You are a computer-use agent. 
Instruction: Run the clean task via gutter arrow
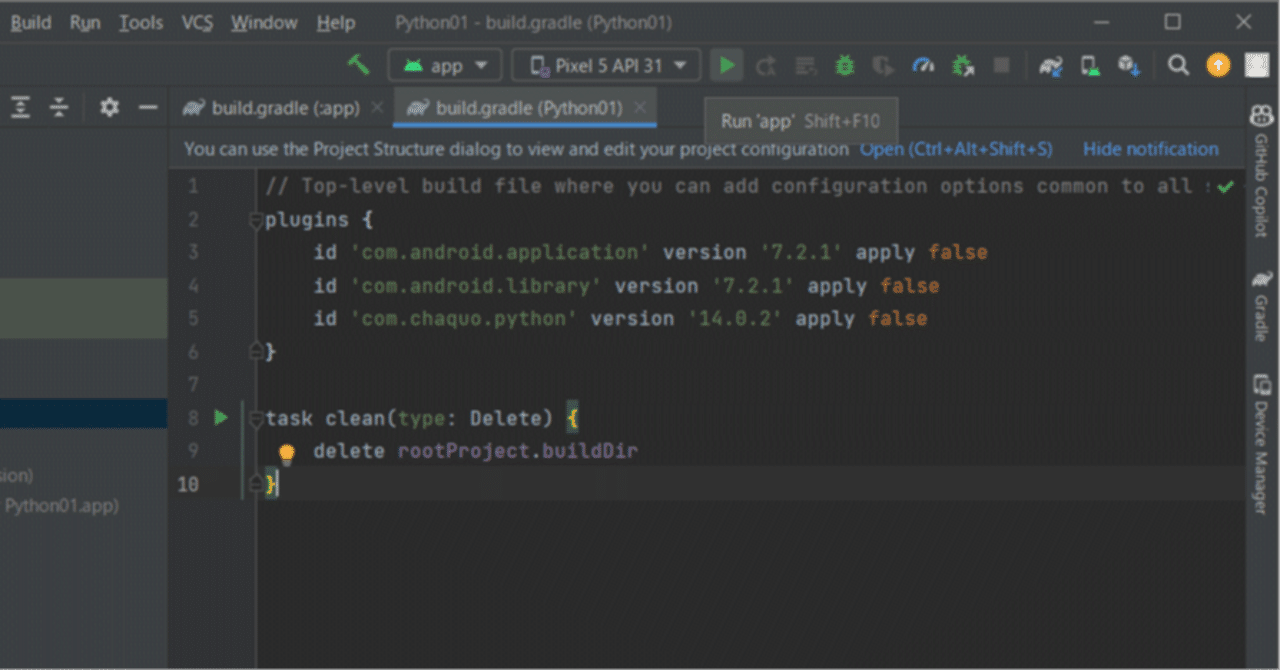[x=220, y=418]
